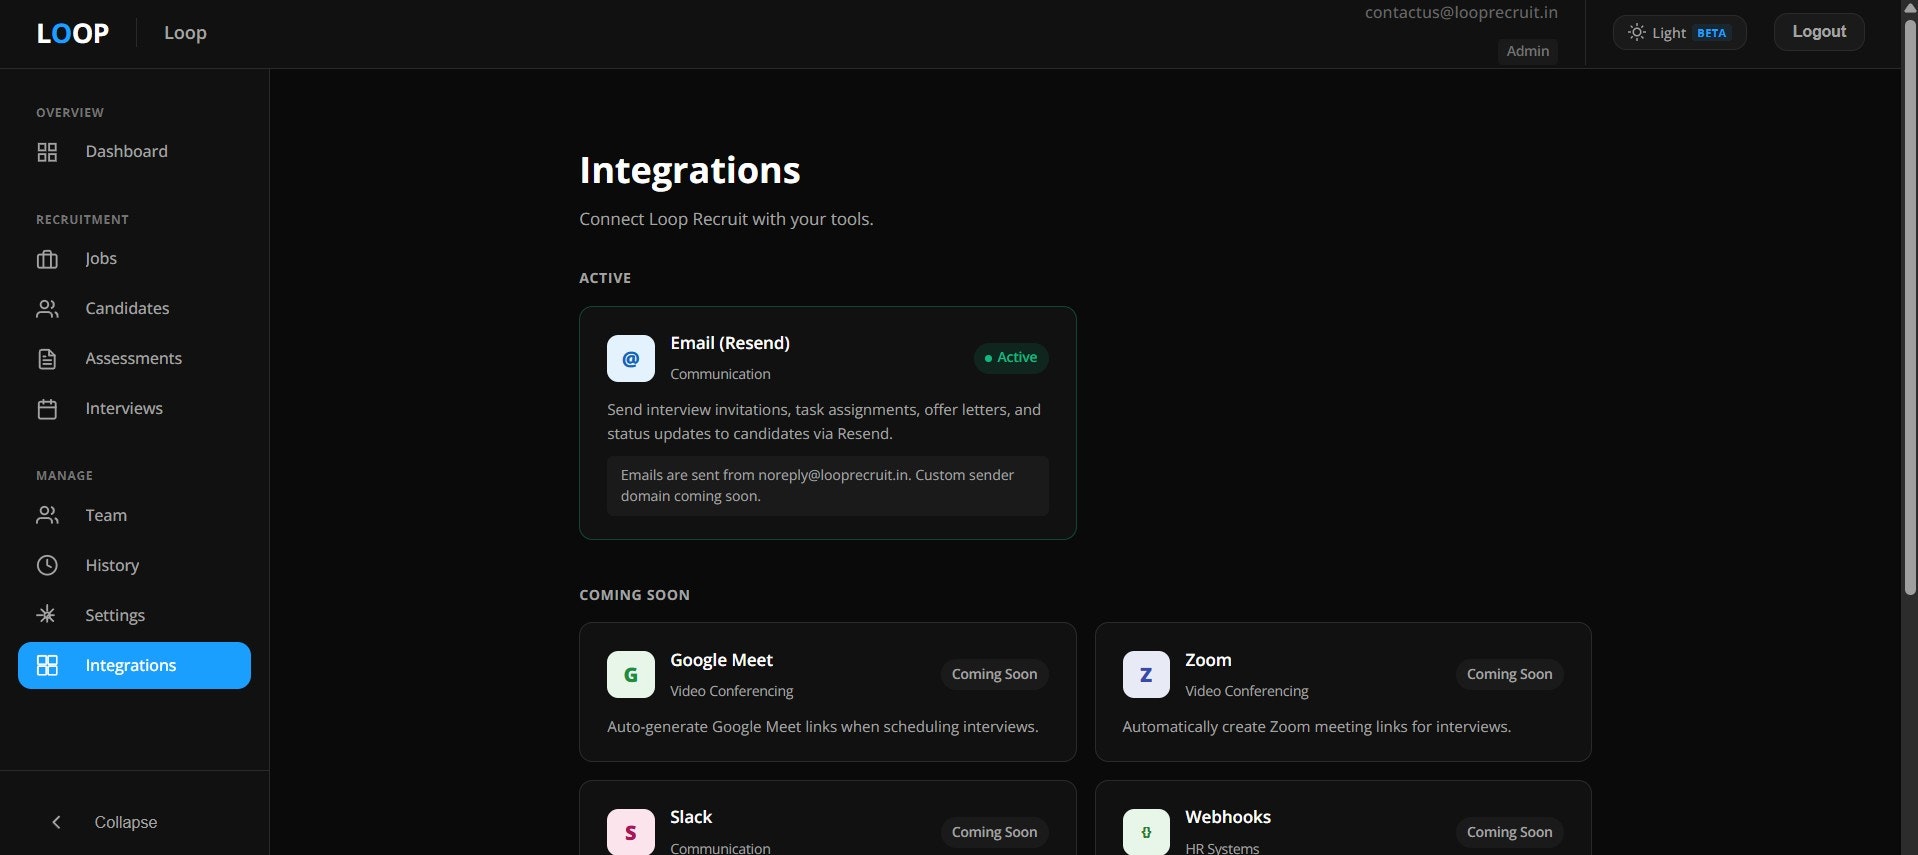Click the collapse chevron arrow icon
This screenshot has height=855, width=1918.
(x=57, y=822)
